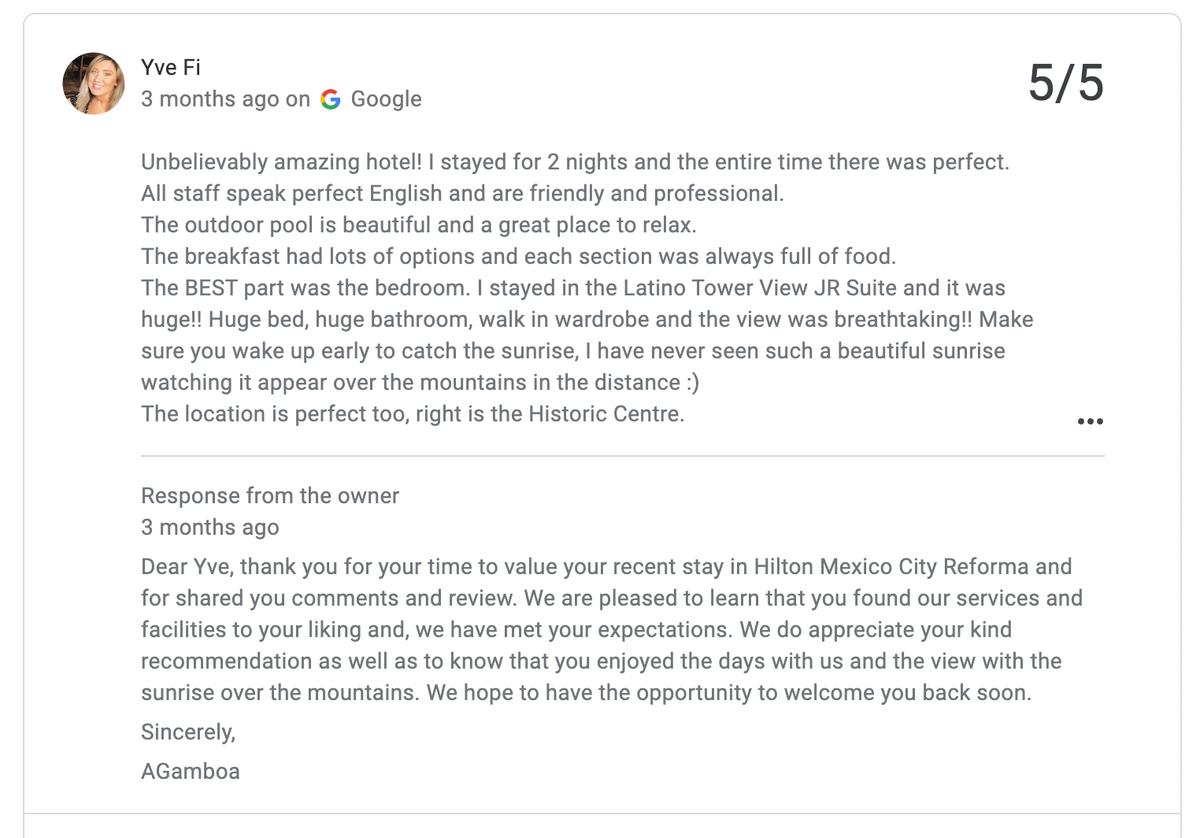Click the "Historic Centre" location sentence

coord(412,414)
